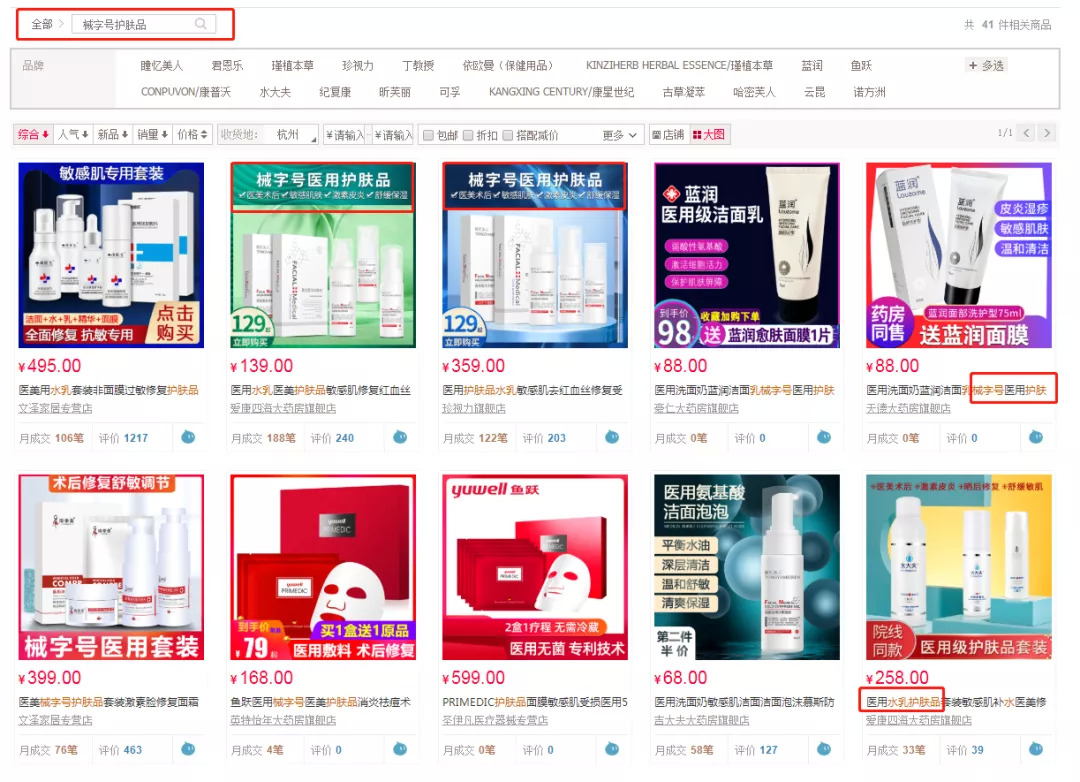Open the 械字号医用套装 product image

click(x=111, y=566)
